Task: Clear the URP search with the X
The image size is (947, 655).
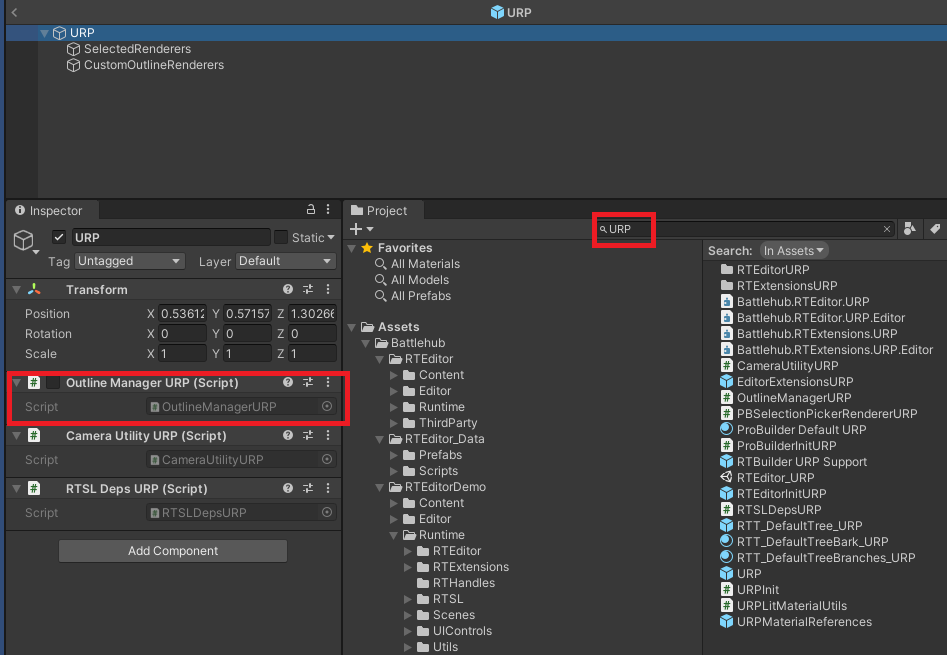Action: click(x=886, y=228)
